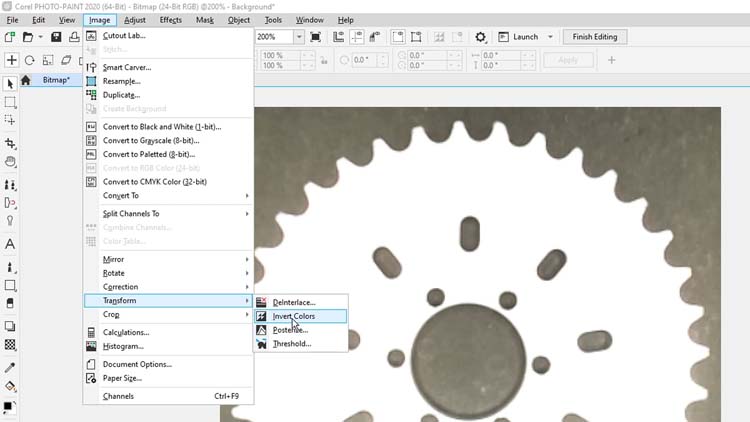Select the Fill bucket tool

10,386
